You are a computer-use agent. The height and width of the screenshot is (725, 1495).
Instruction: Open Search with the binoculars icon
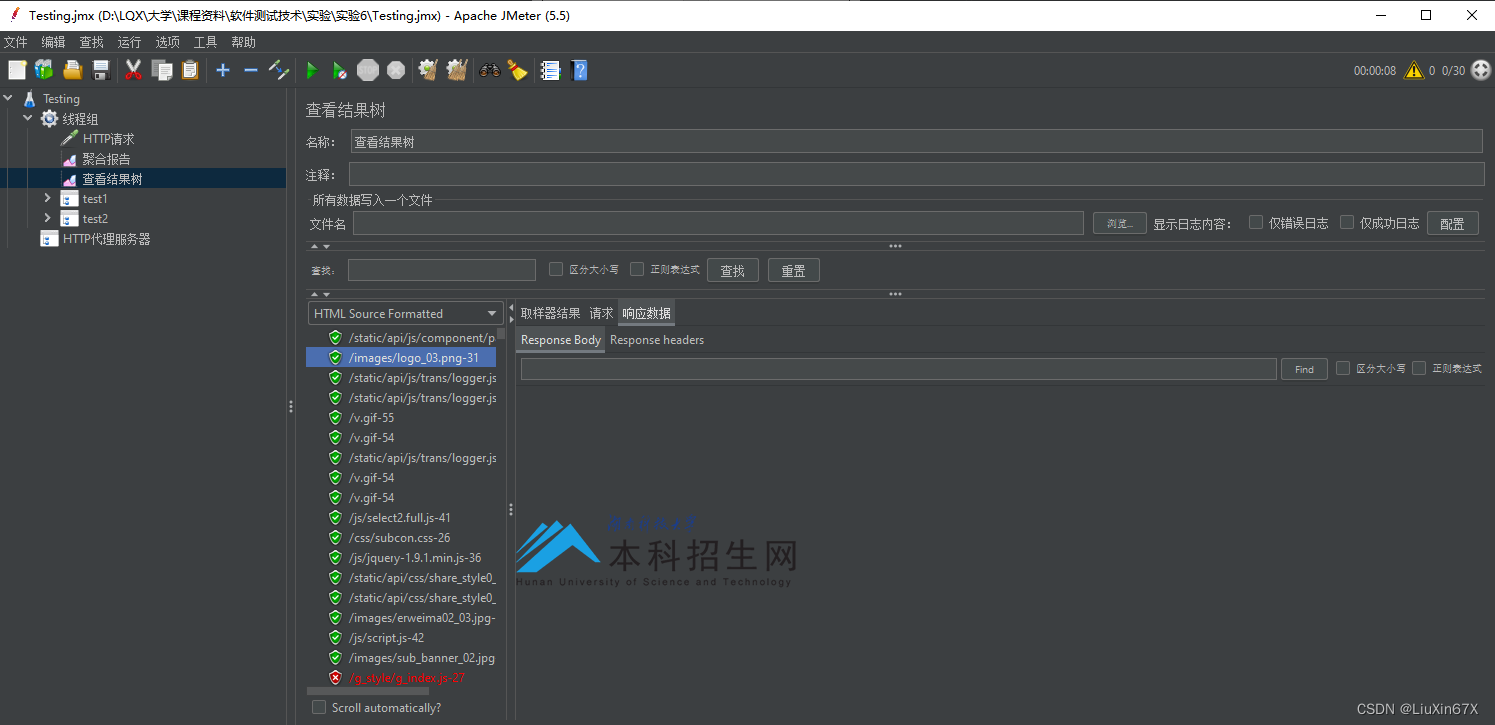pos(489,70)
